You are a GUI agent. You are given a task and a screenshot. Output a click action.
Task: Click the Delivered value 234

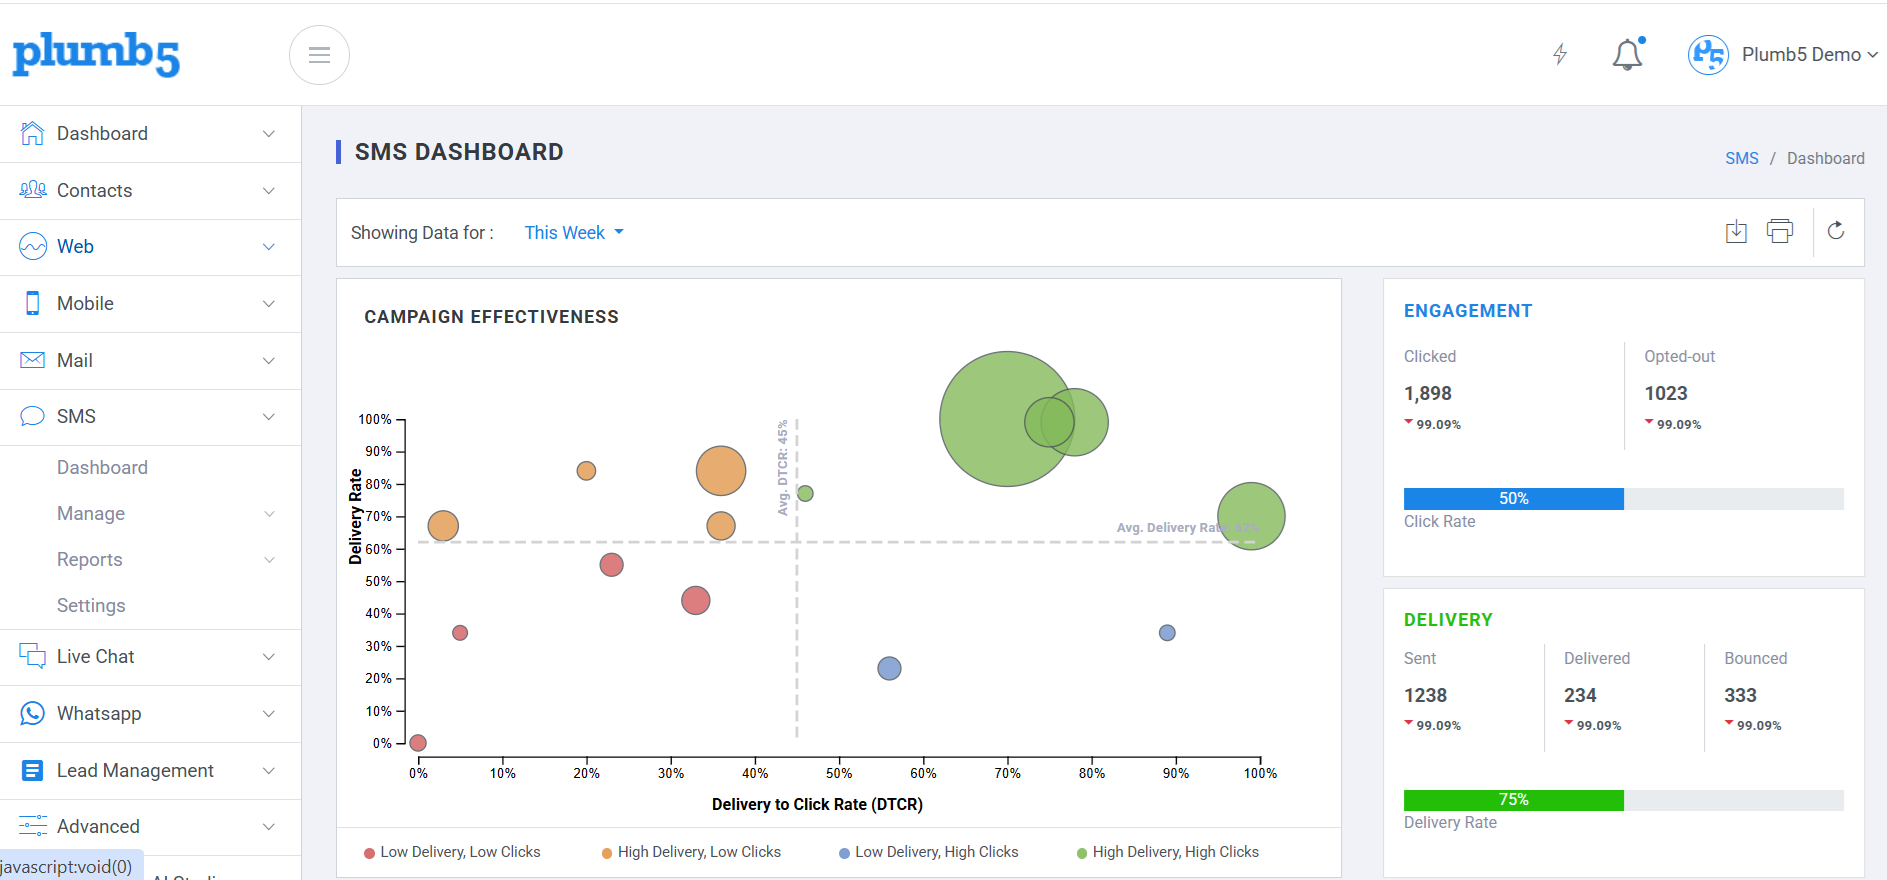tap(1580, 695)
